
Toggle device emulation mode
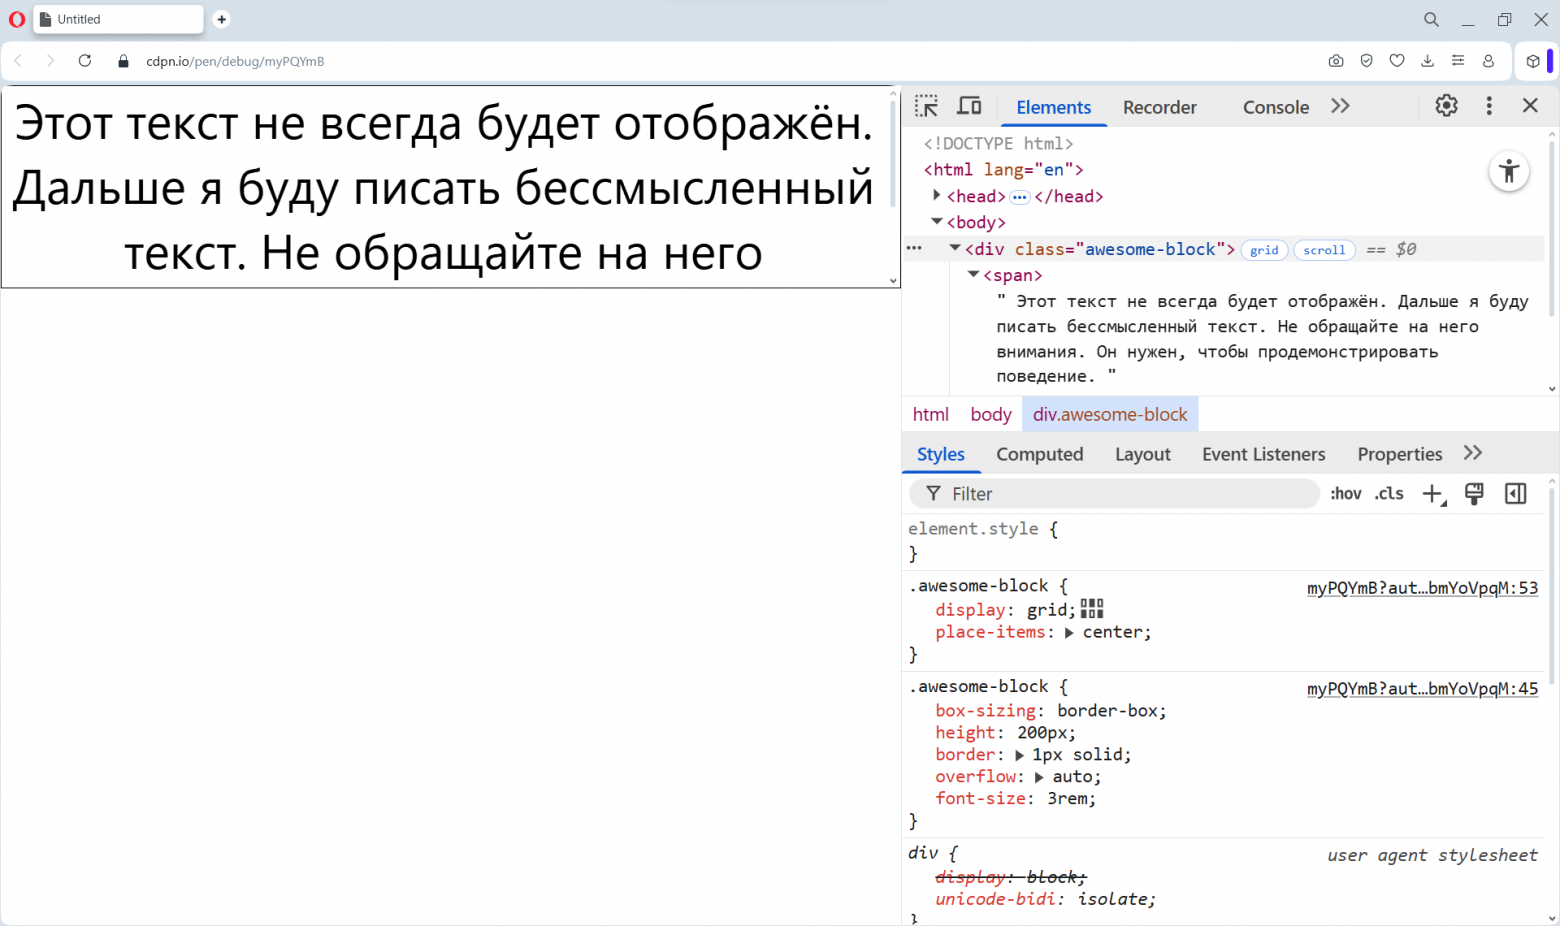pyautogui.click(x=969, y=105)
